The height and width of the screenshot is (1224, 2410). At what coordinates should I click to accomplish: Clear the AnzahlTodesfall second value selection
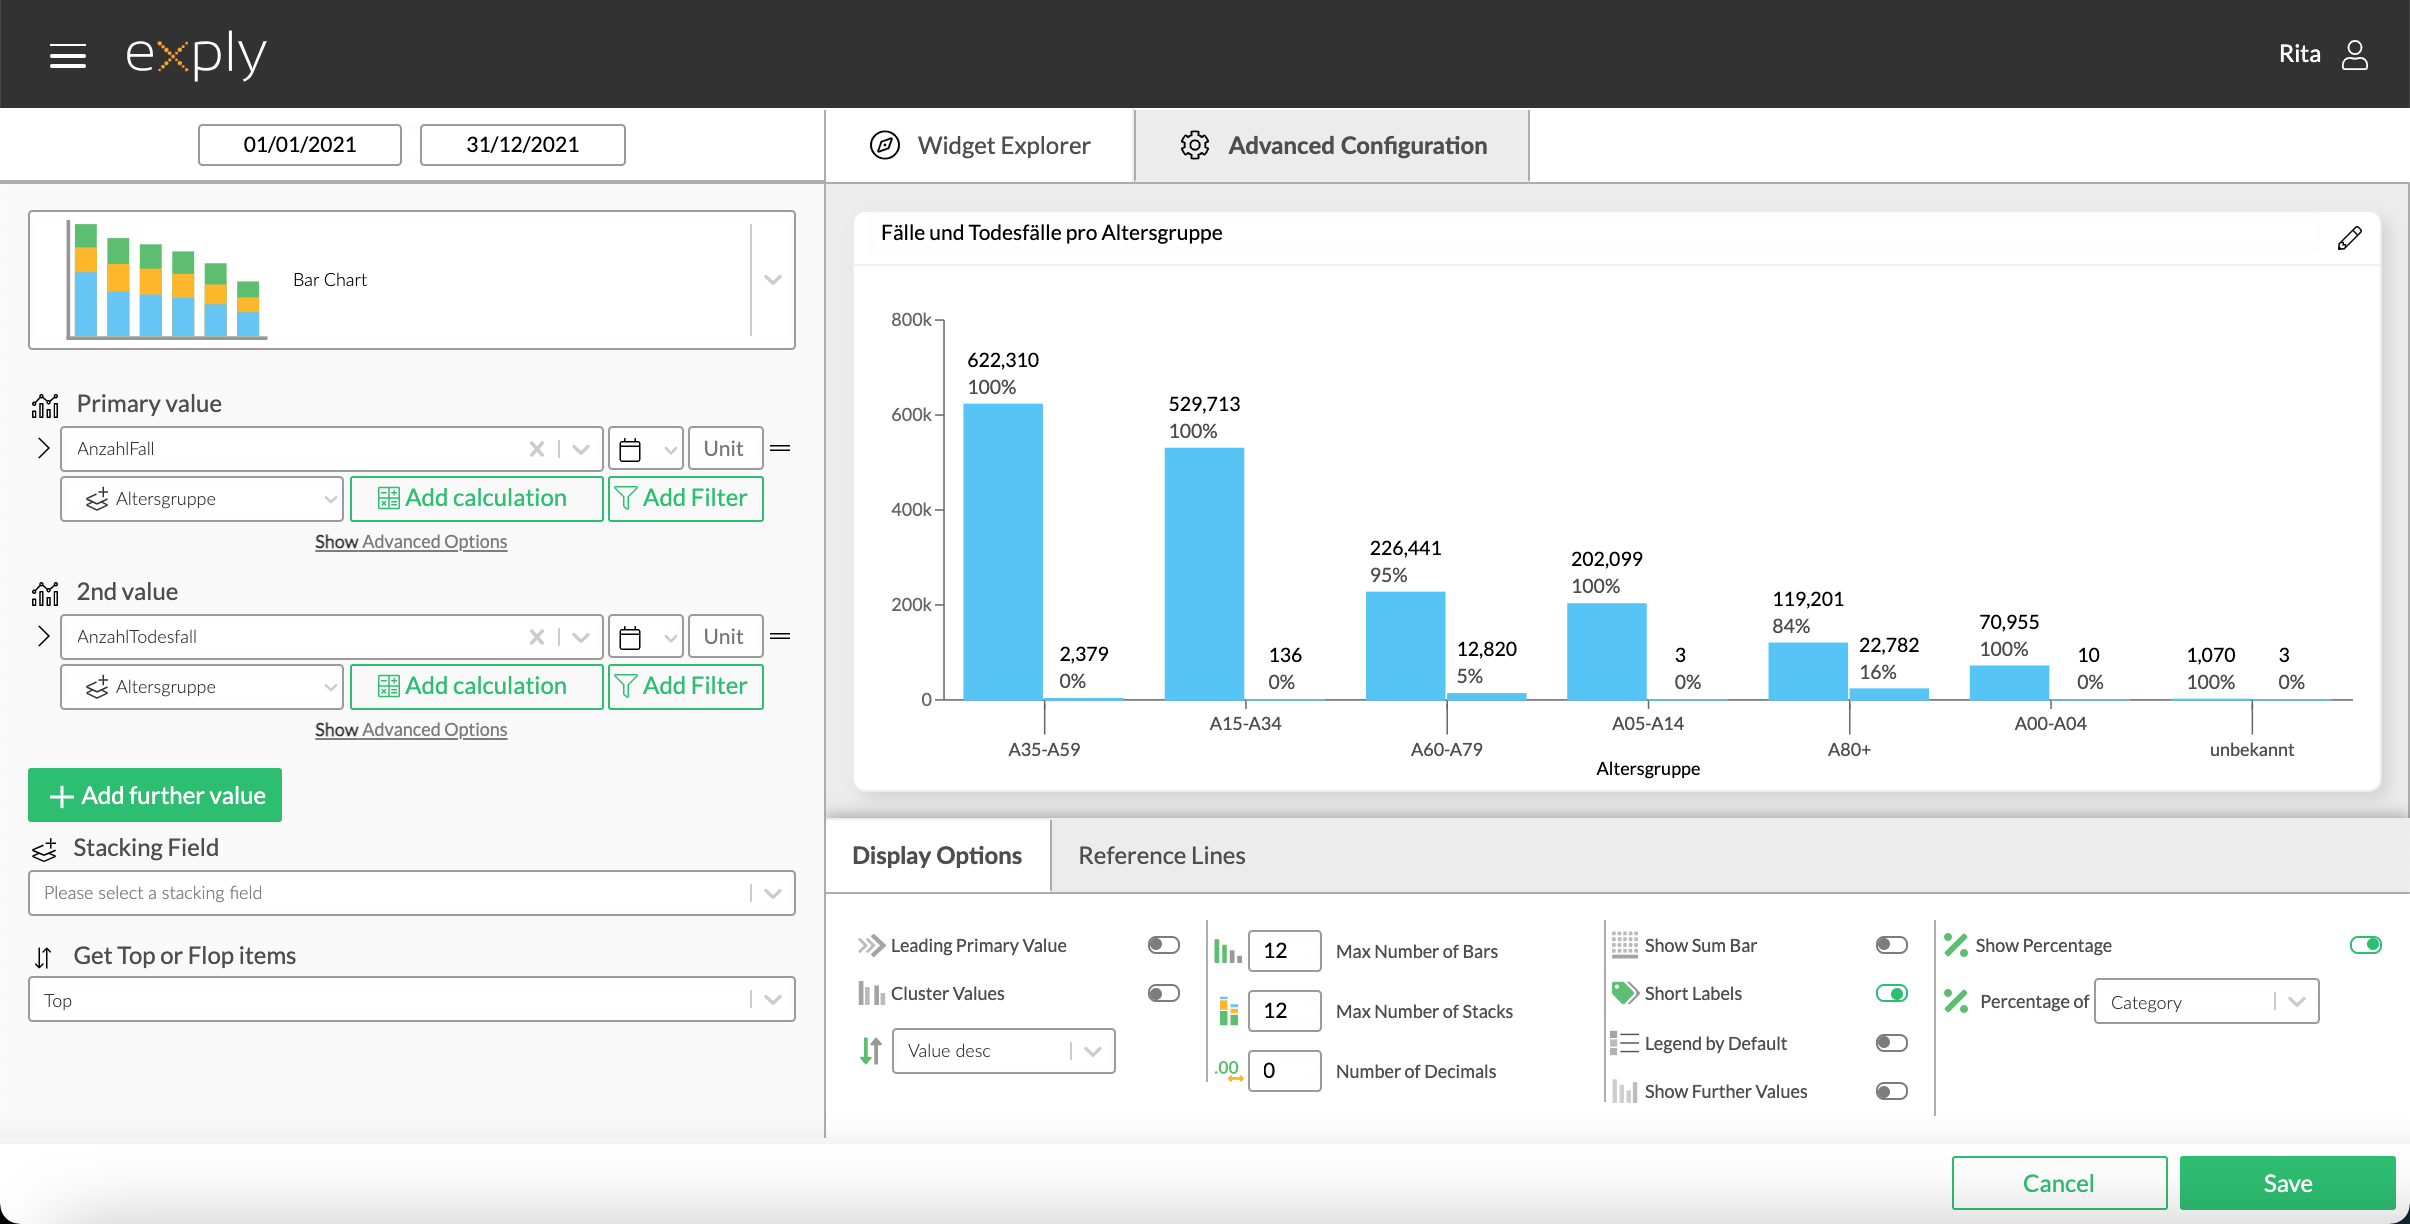537,637
